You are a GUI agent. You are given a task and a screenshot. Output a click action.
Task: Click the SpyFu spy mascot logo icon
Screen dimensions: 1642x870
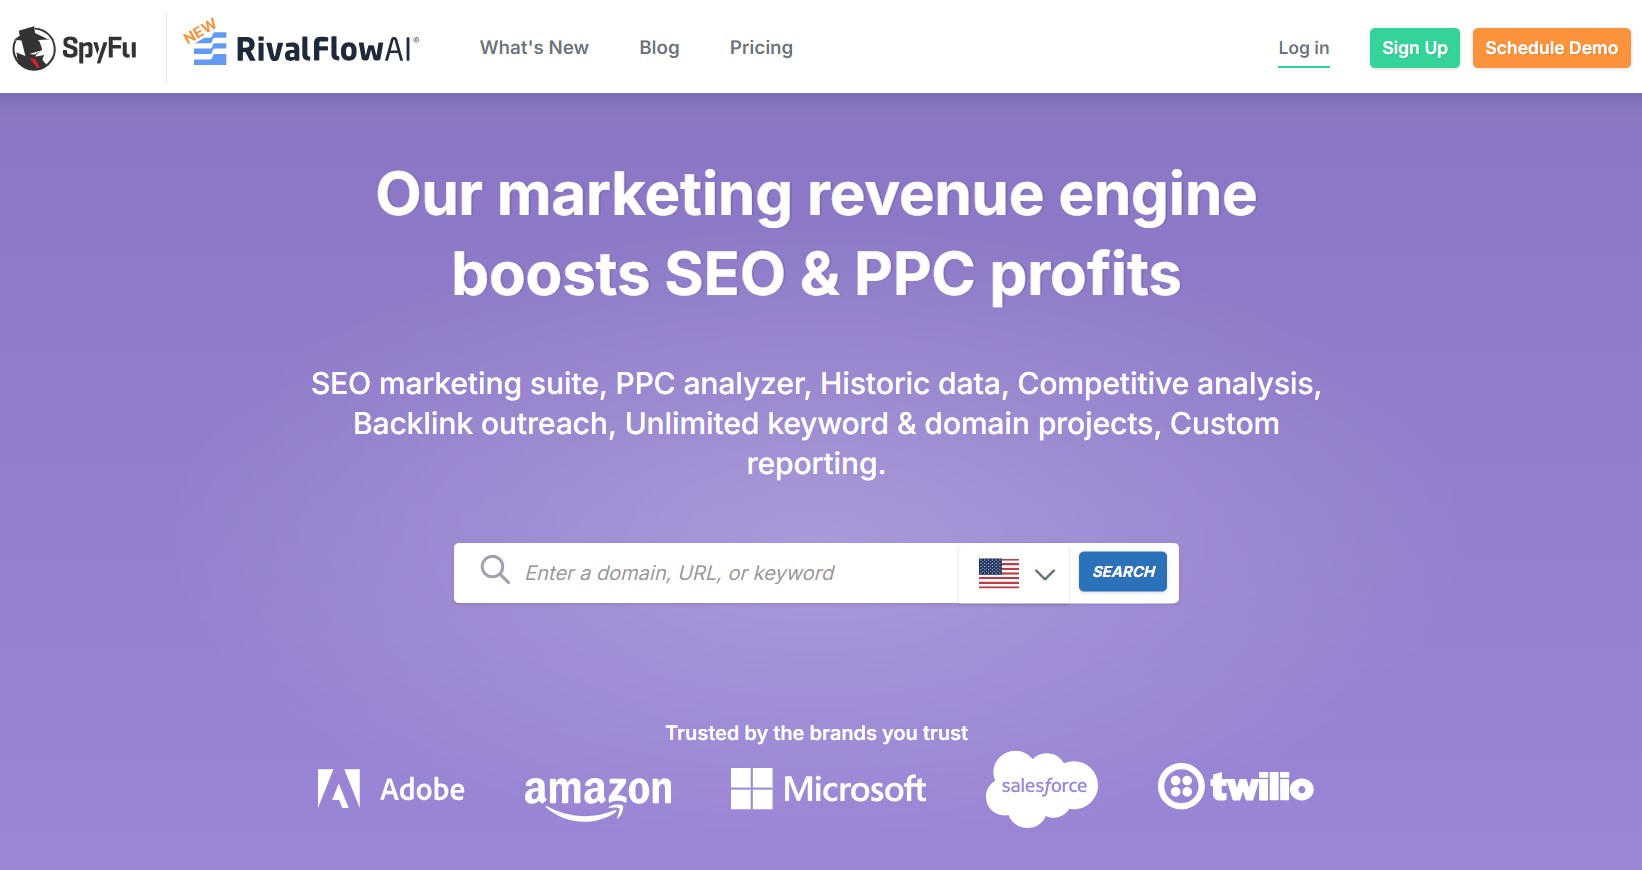pos(34,48)
